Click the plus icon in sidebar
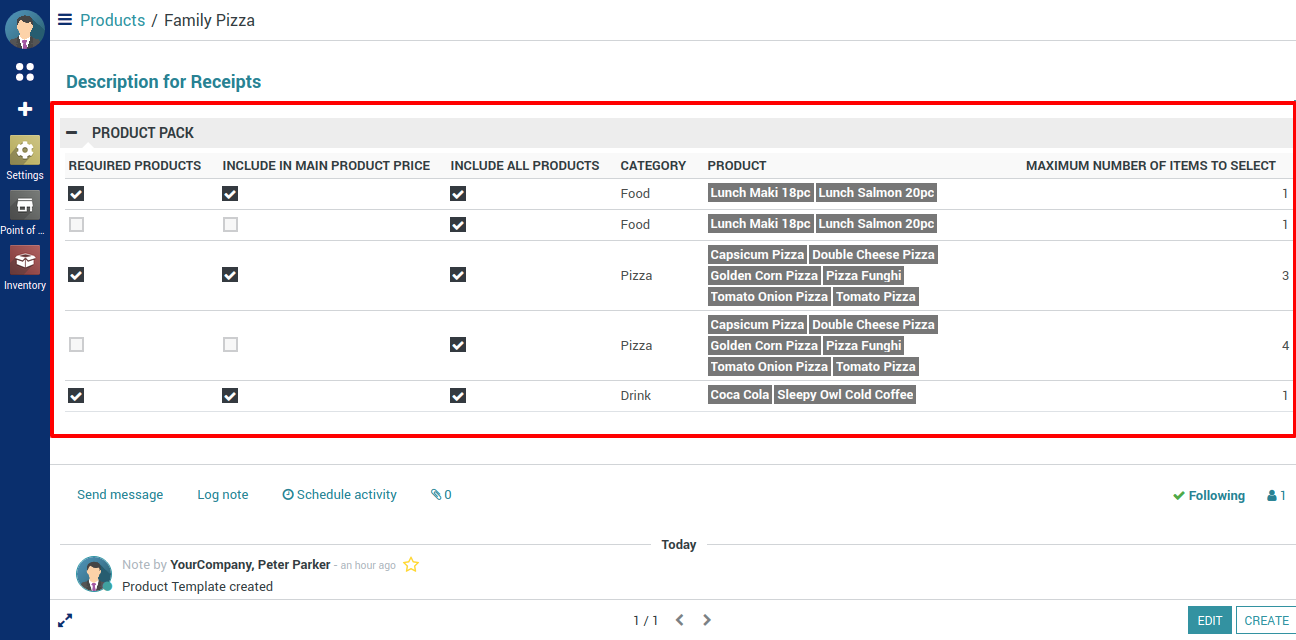Screen dimensions: 1296x640 25,109
